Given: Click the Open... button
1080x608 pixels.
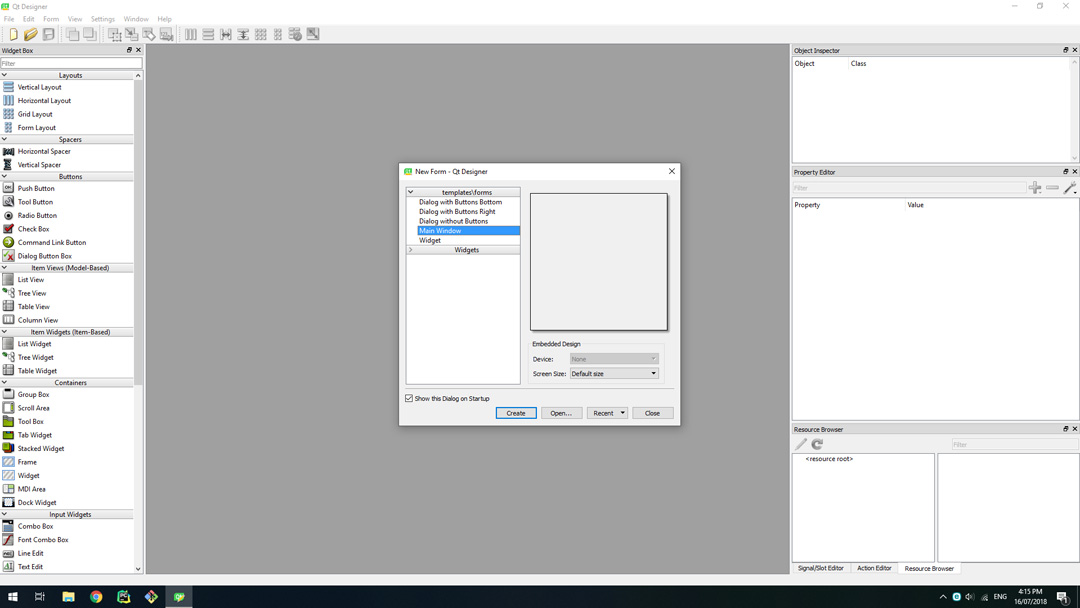Looking at the screenshot, I should (x=561, y=413).
